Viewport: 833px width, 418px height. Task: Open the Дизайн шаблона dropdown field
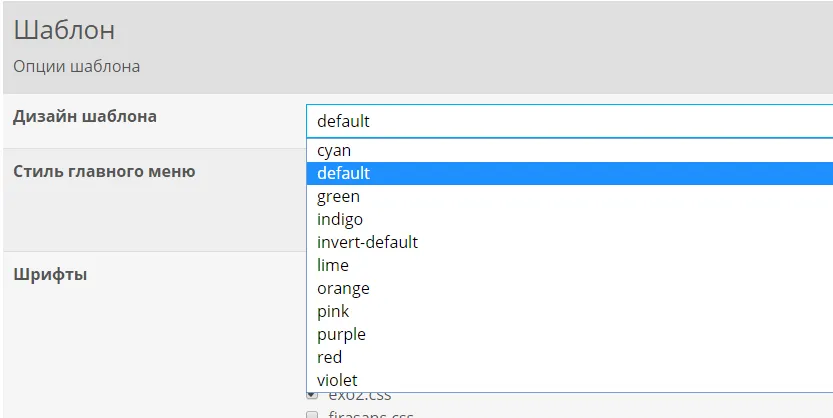tap(568, 121)
